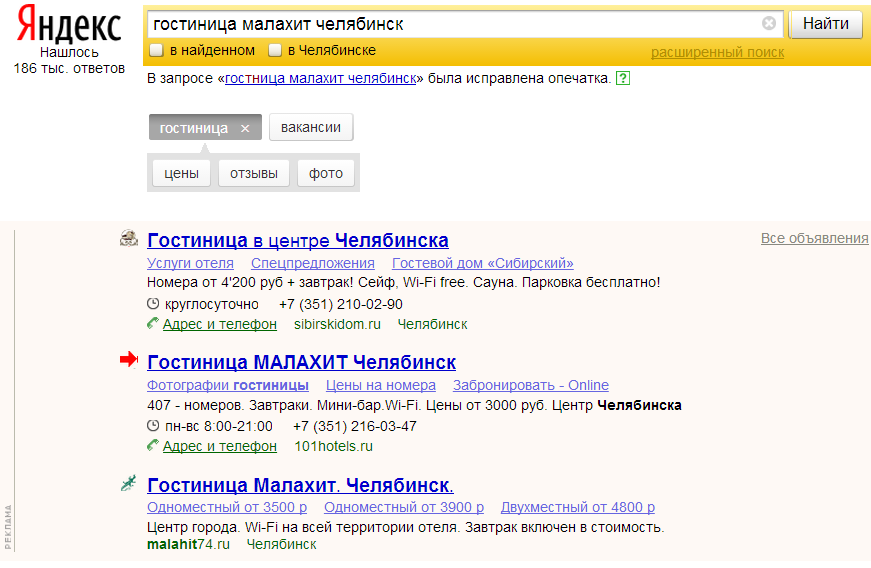The image size is (871, 568).
Task: Click the «186 тыс. ответов» count text
Action: 69,68
